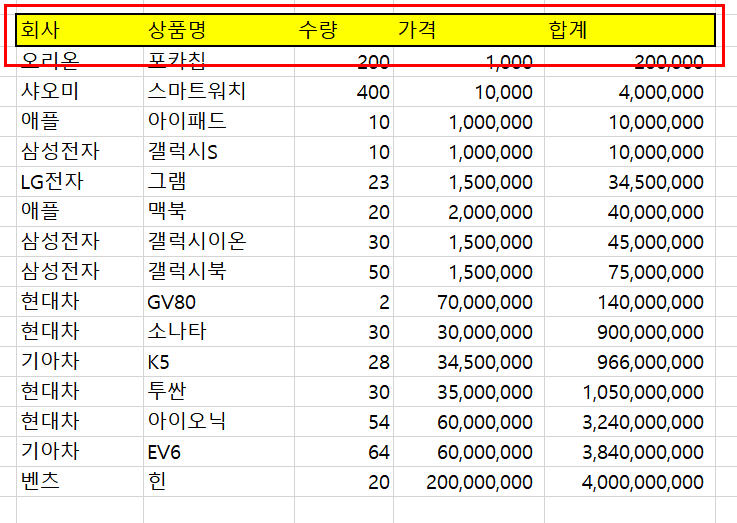This screenshot has width=737, height=523.
Task: Select the EV6 product cell
Action: pyautogui.click(x=219, y=452)
